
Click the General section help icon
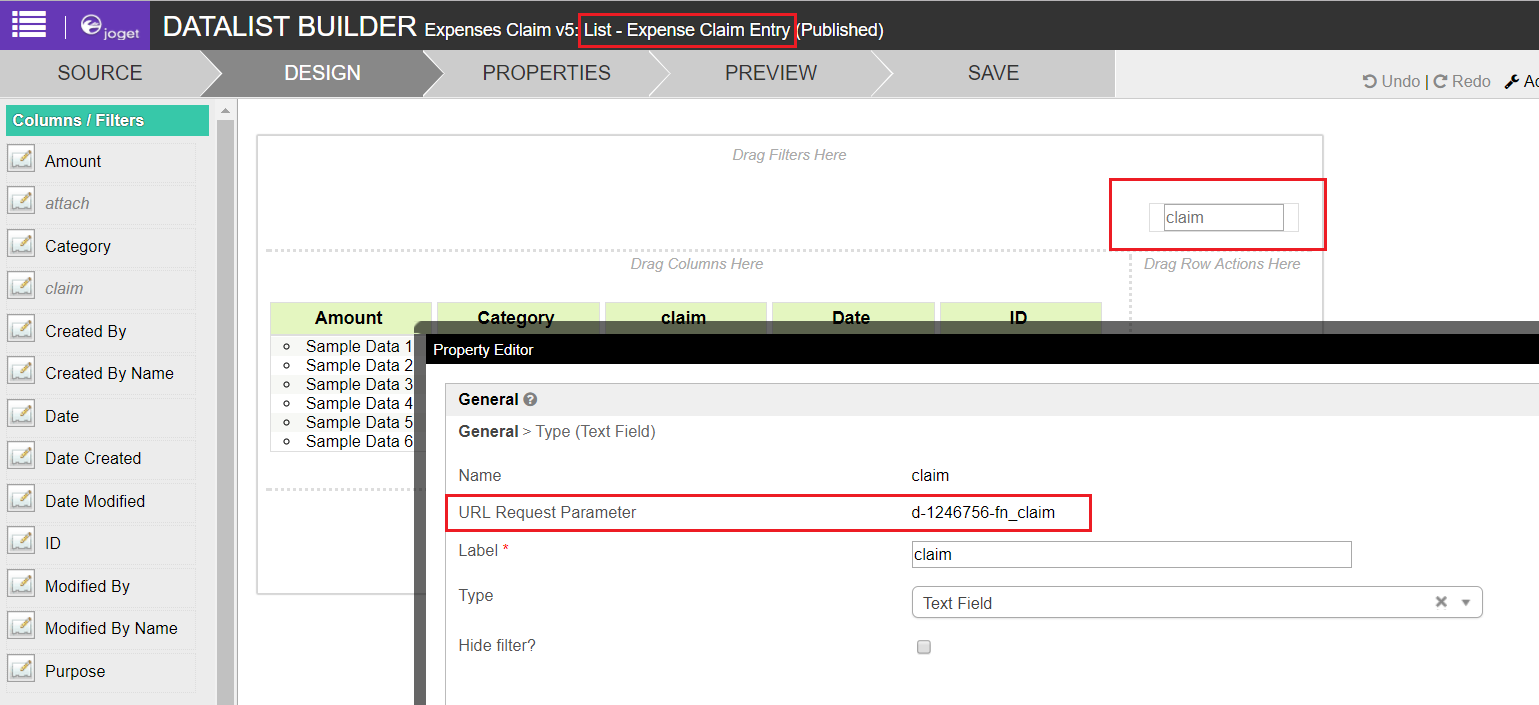(530, 400)
